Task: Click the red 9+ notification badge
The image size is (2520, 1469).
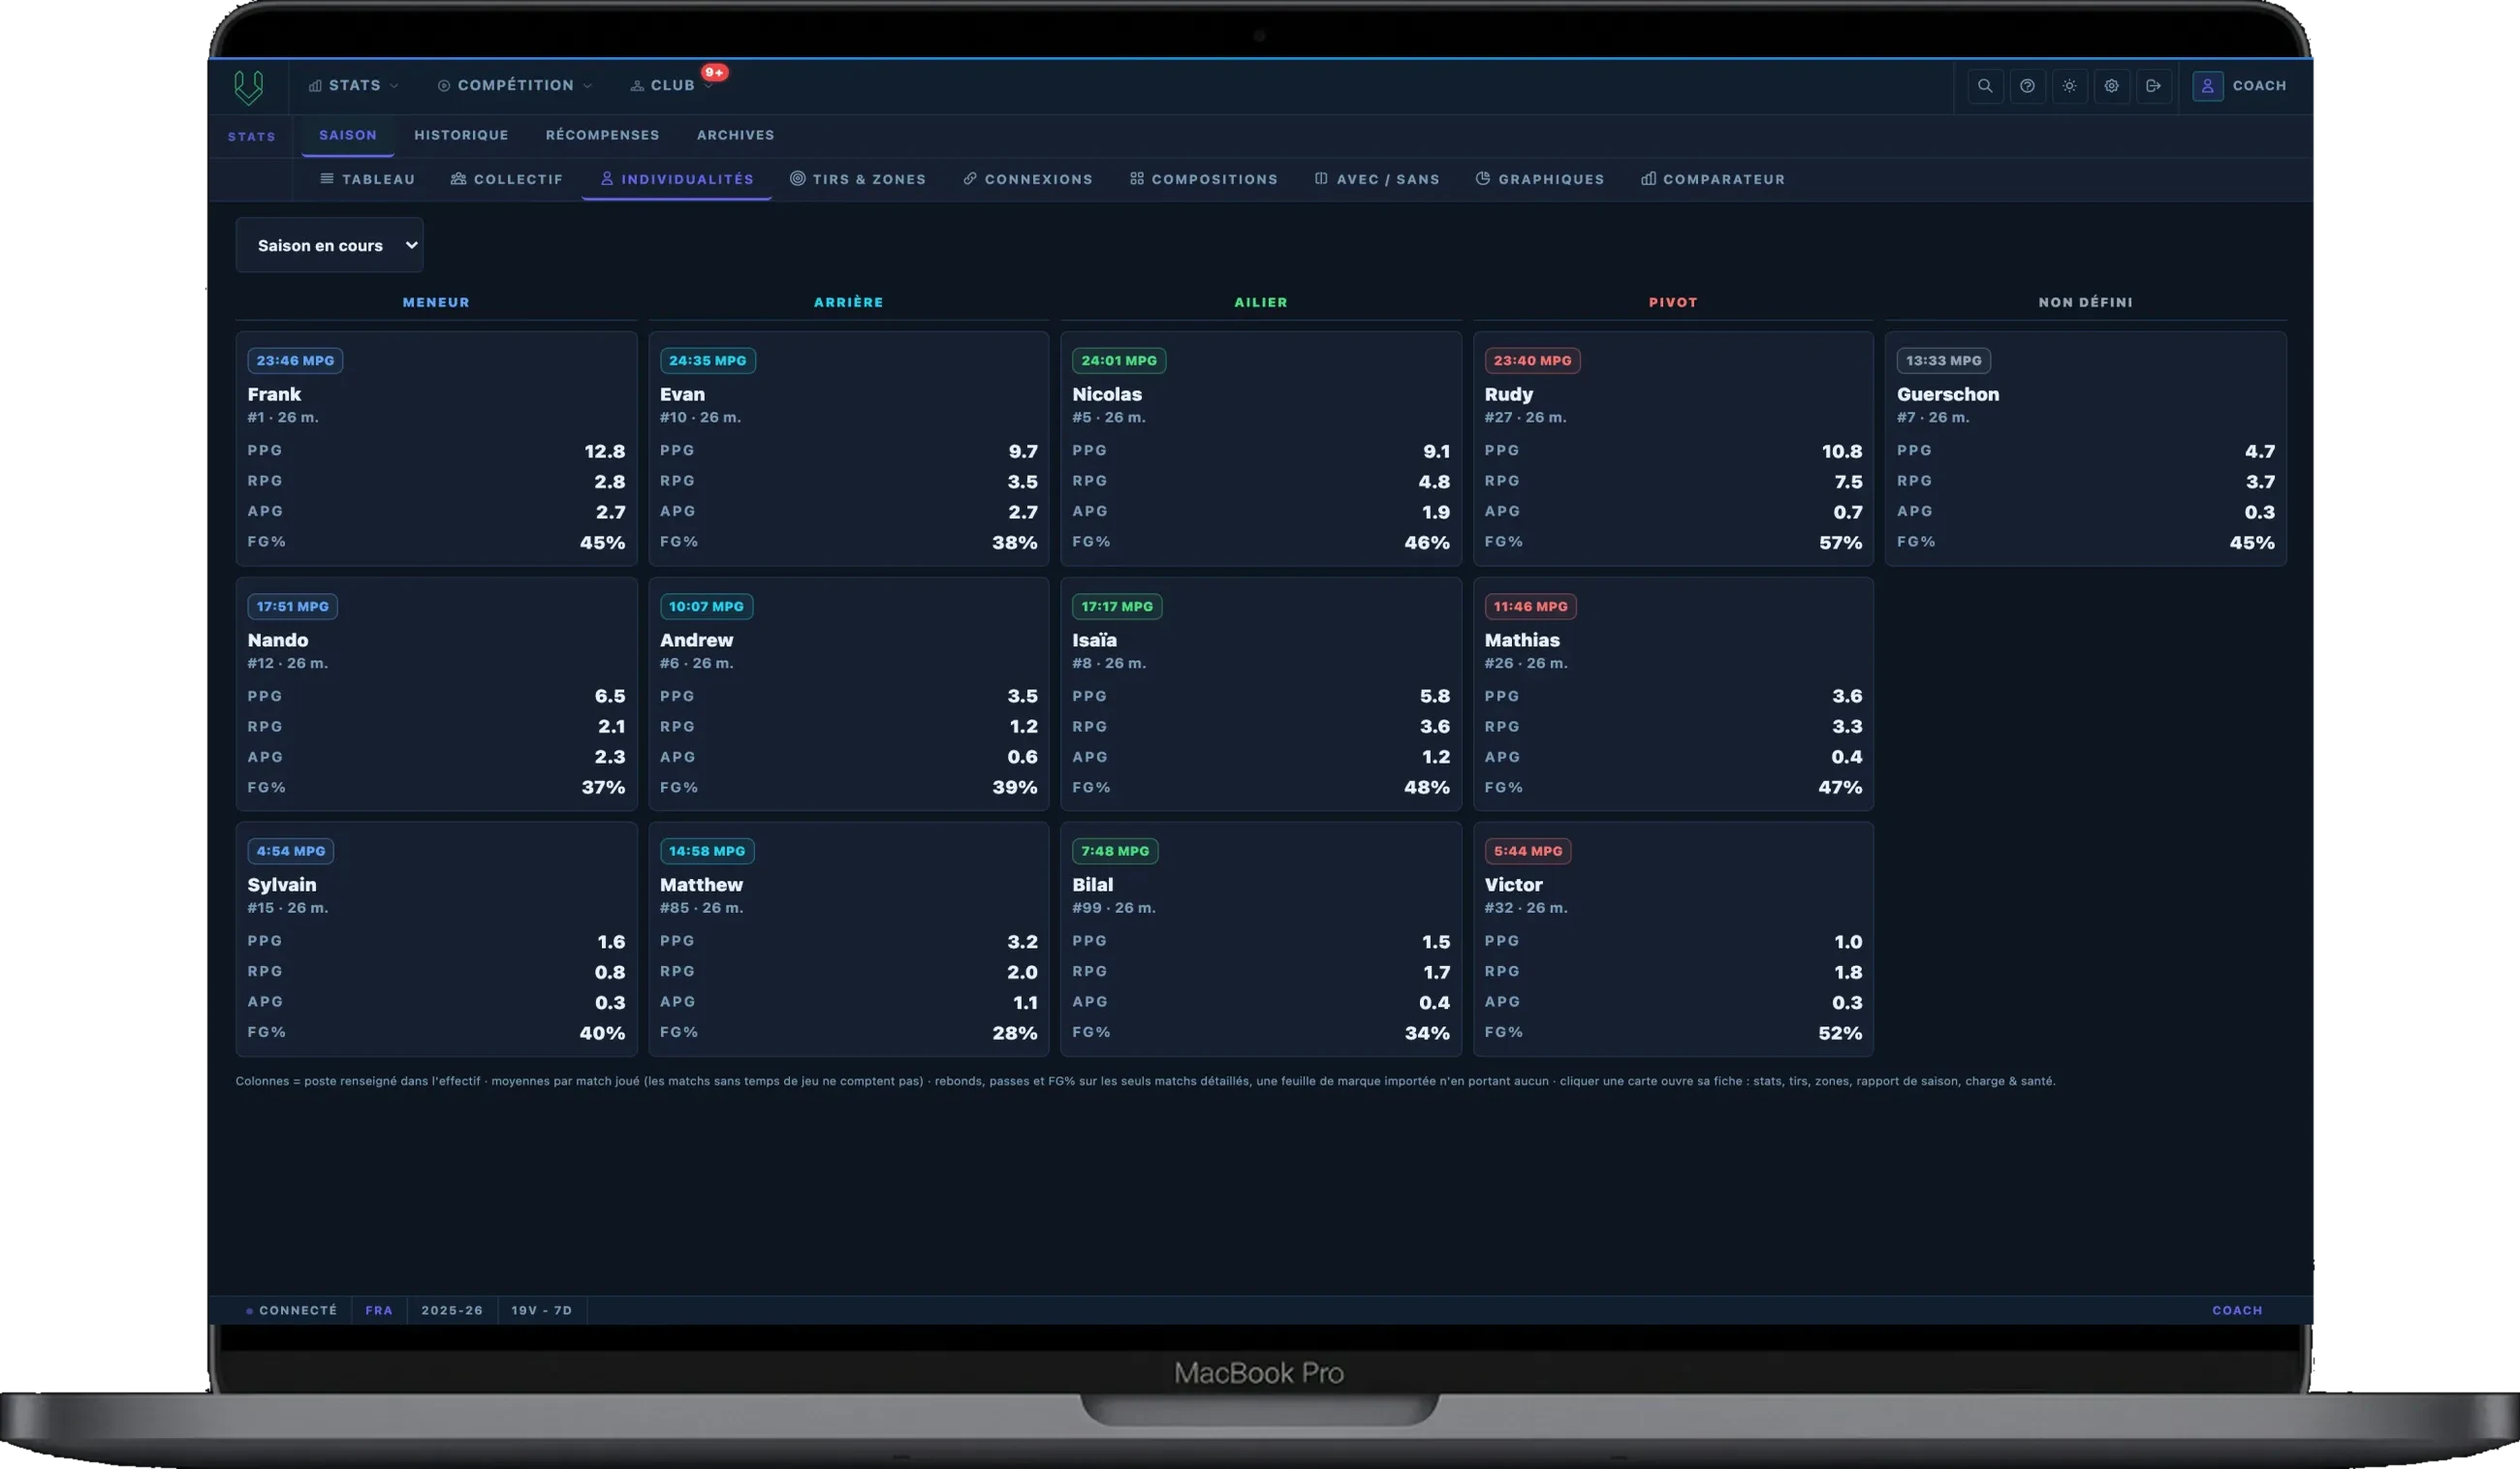Action: (714, 72)
